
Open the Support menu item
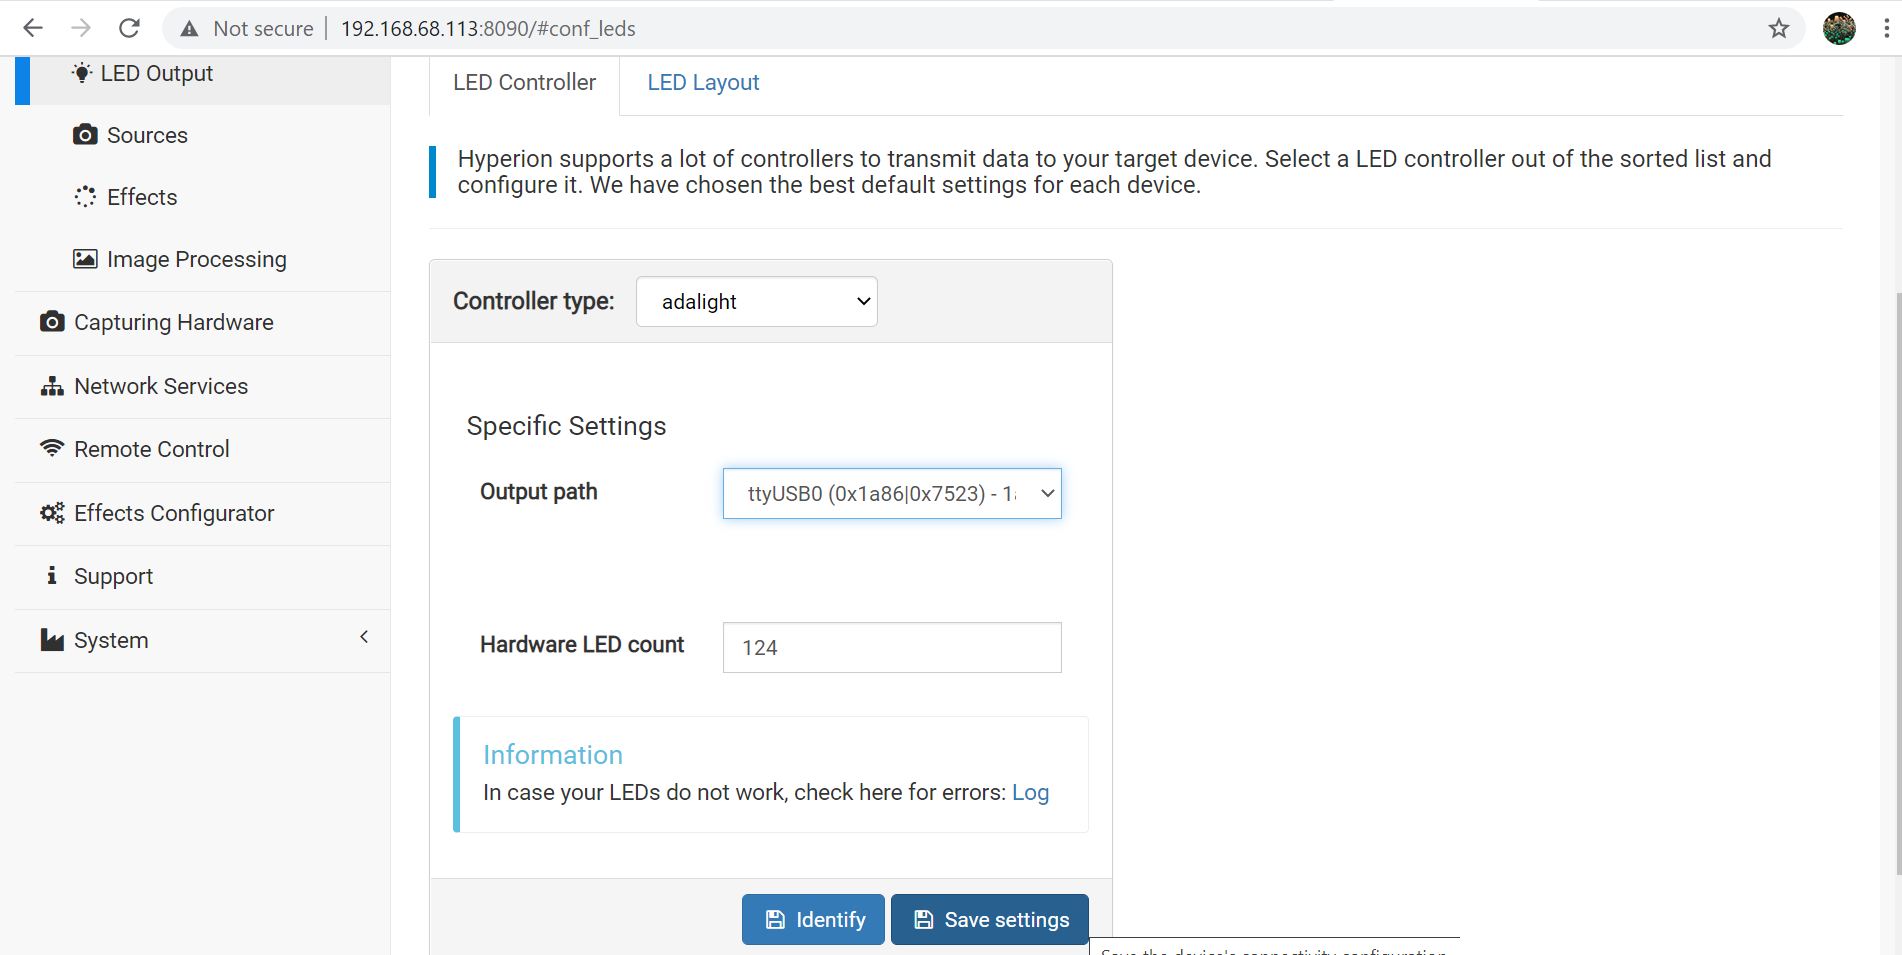113,576
